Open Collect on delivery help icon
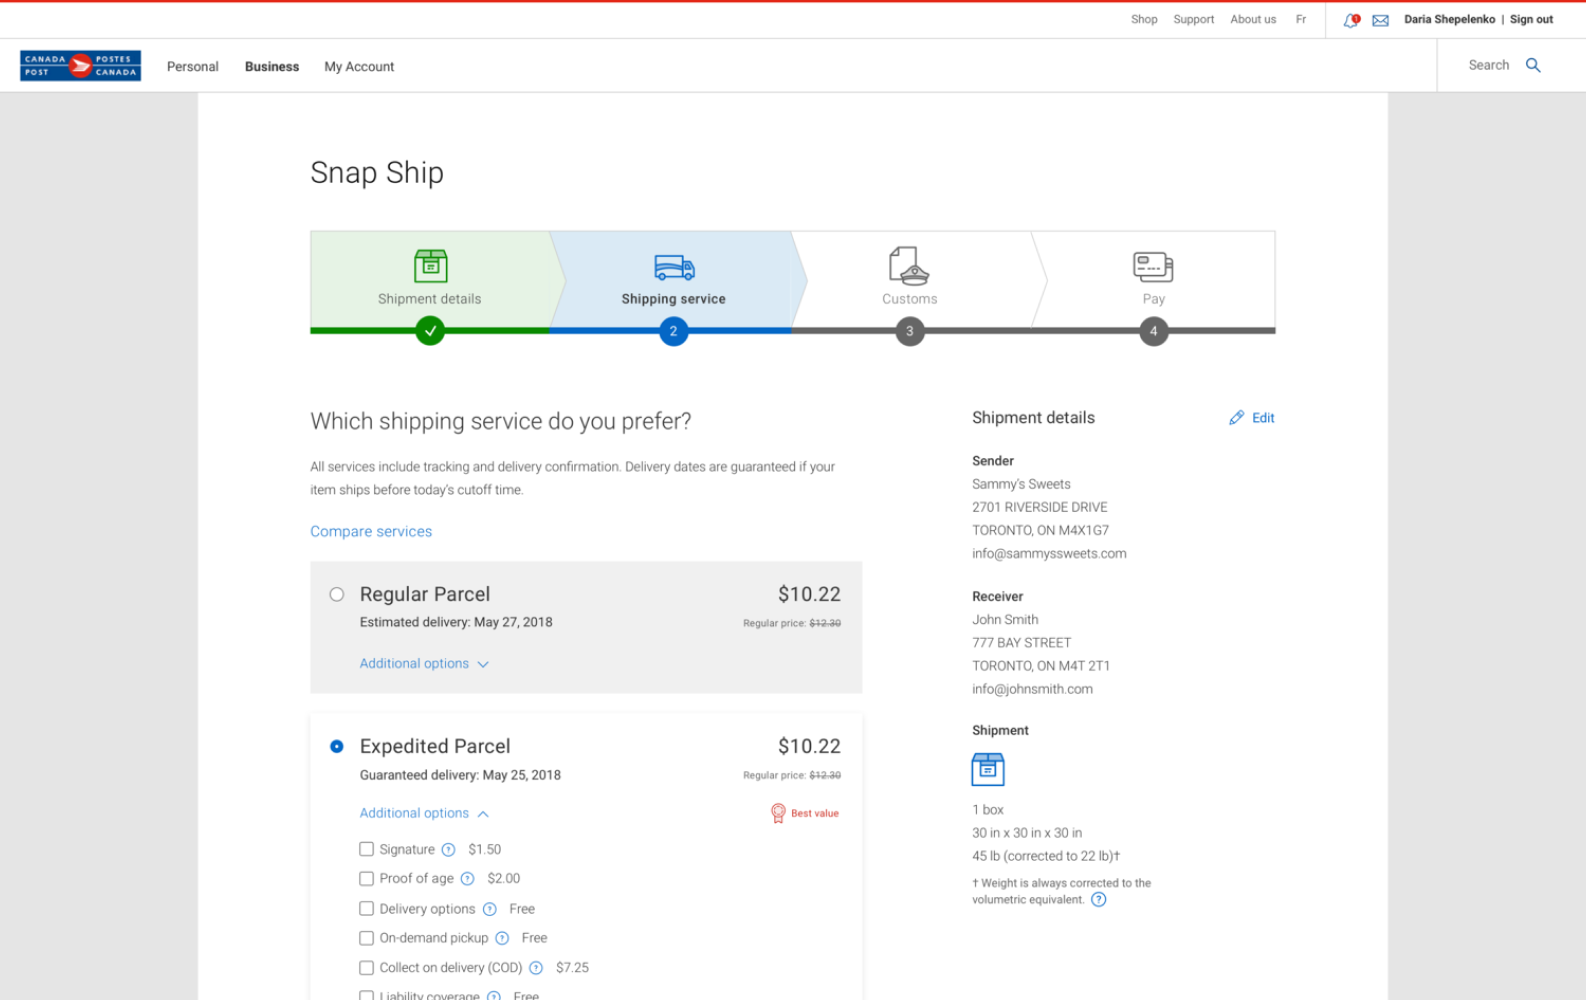 pyautogui.click(x=536, y=968)
